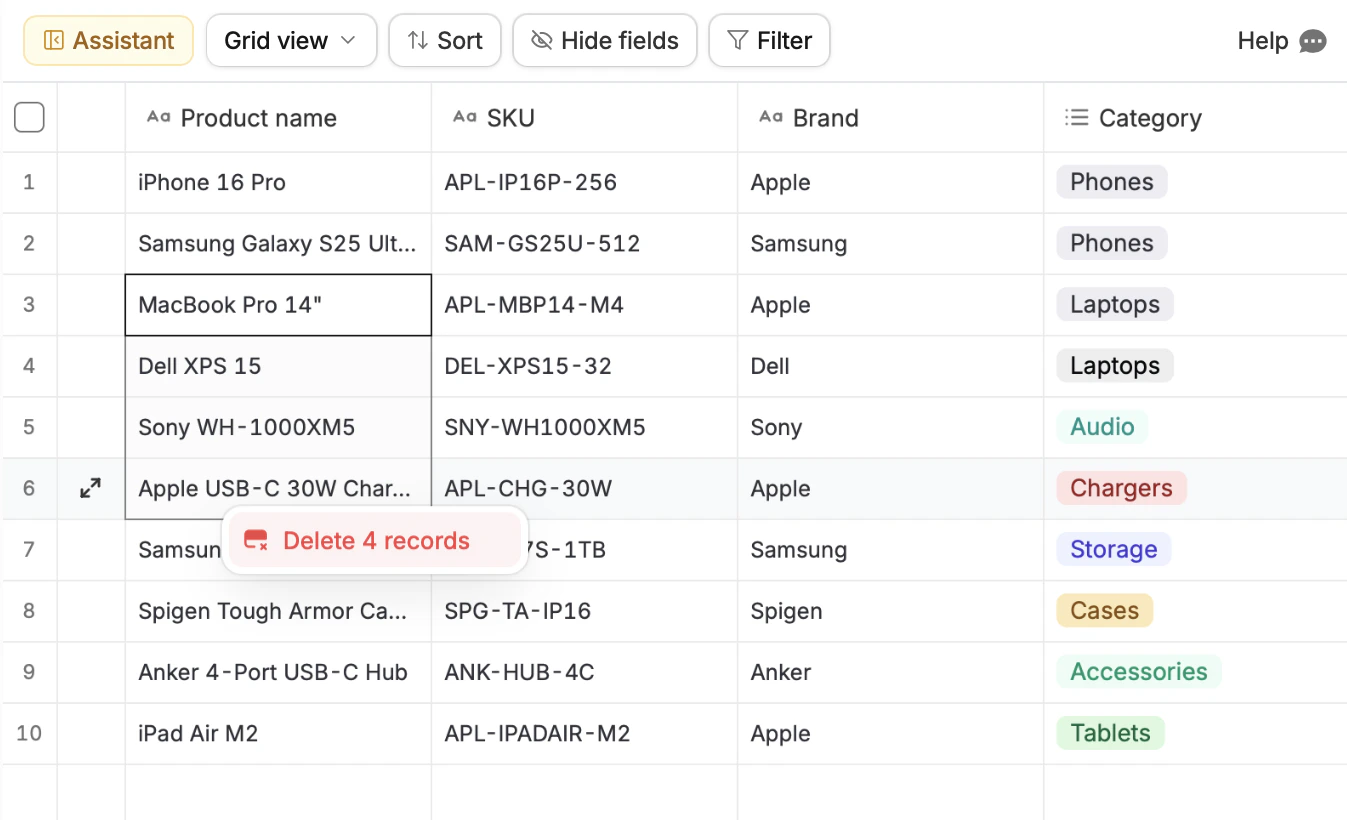Click SKU cell DEL-XPS15-32
Image resolution: width=1347 pixels, height=820 pixels.
tap(584, 366)
